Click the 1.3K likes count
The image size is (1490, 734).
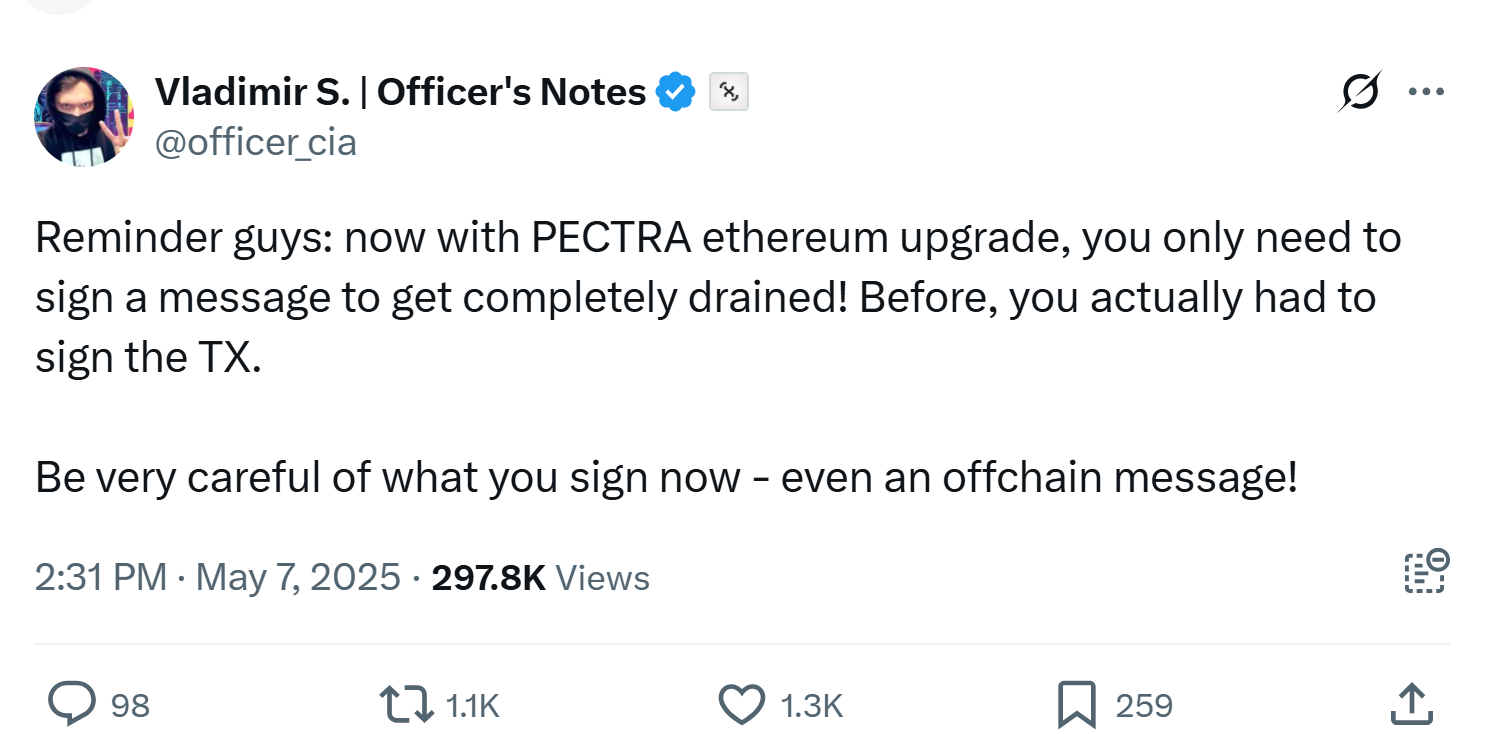[810, 705]
